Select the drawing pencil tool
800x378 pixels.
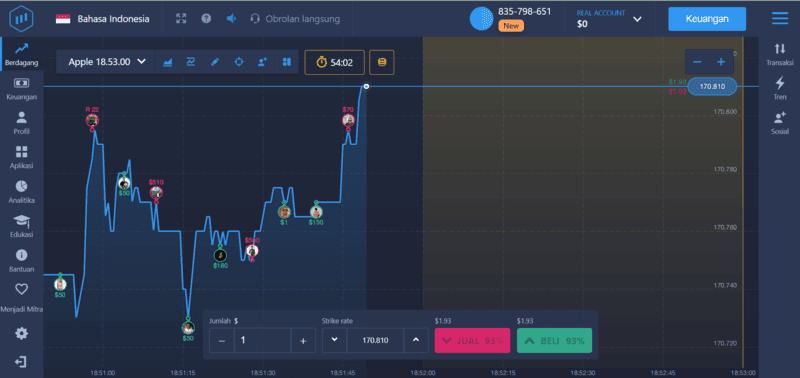(x=215, y=62)
